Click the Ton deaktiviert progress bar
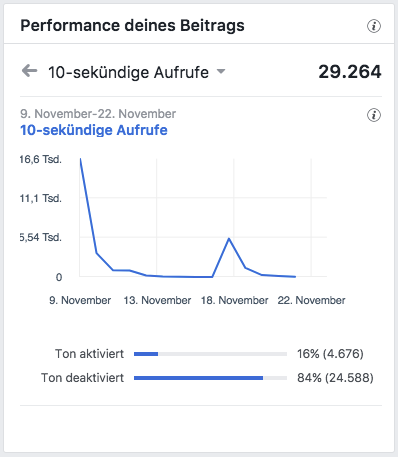 pyautogui.click(x=210, y=378)
